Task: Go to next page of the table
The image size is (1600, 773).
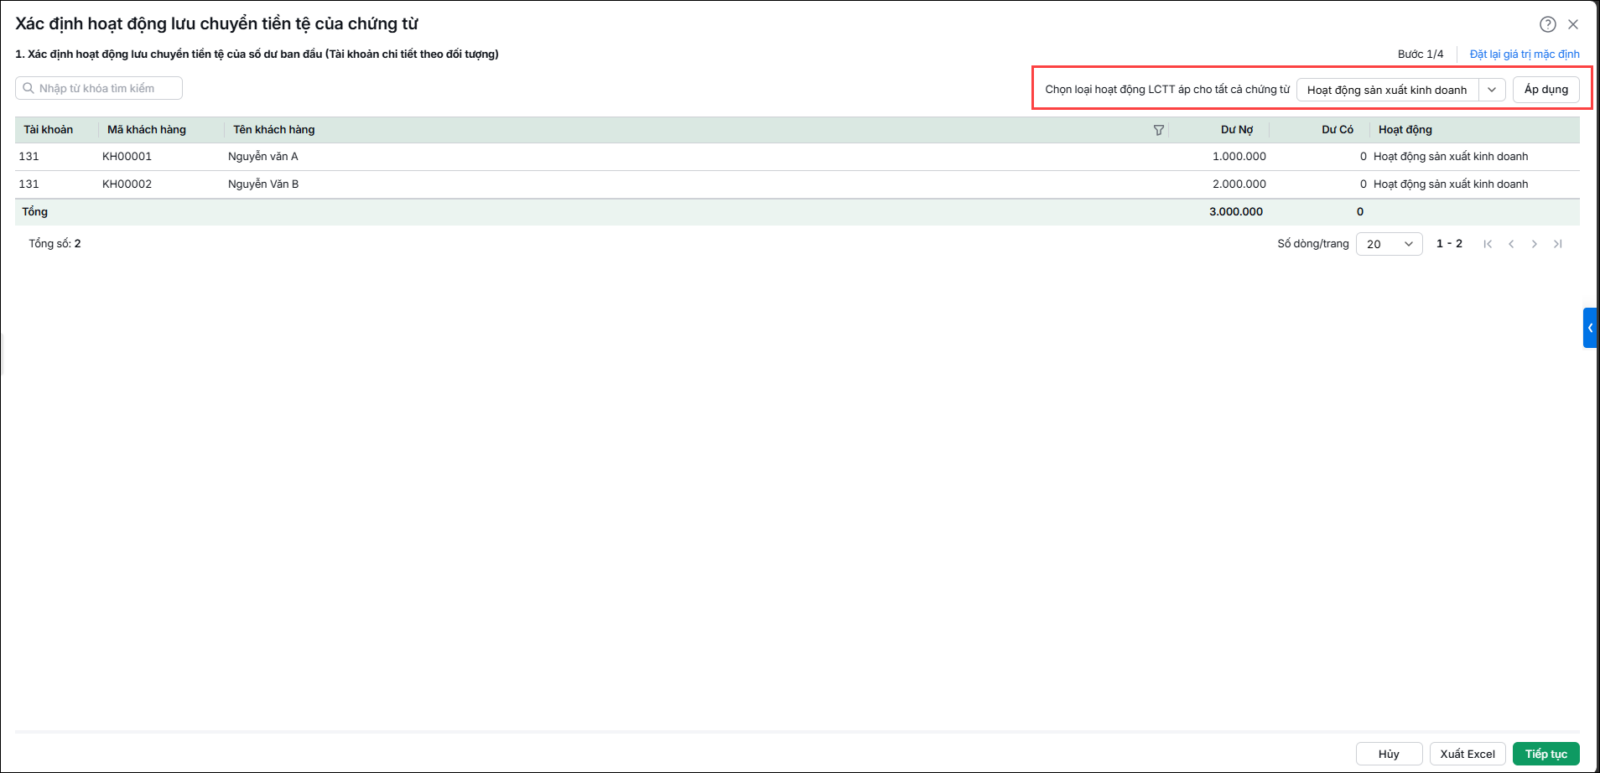Action: click(1534, 244)
